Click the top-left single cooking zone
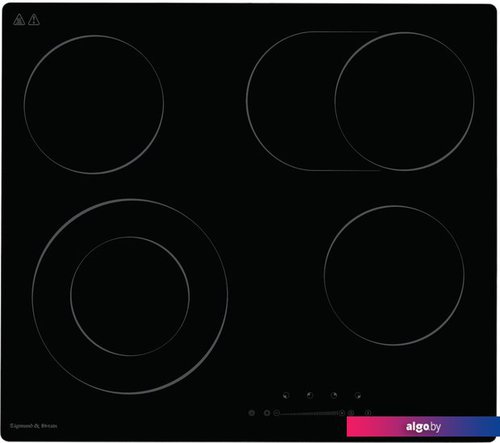Image resolution: width=500 pixels, height=443 pixels. pos(94,104)
